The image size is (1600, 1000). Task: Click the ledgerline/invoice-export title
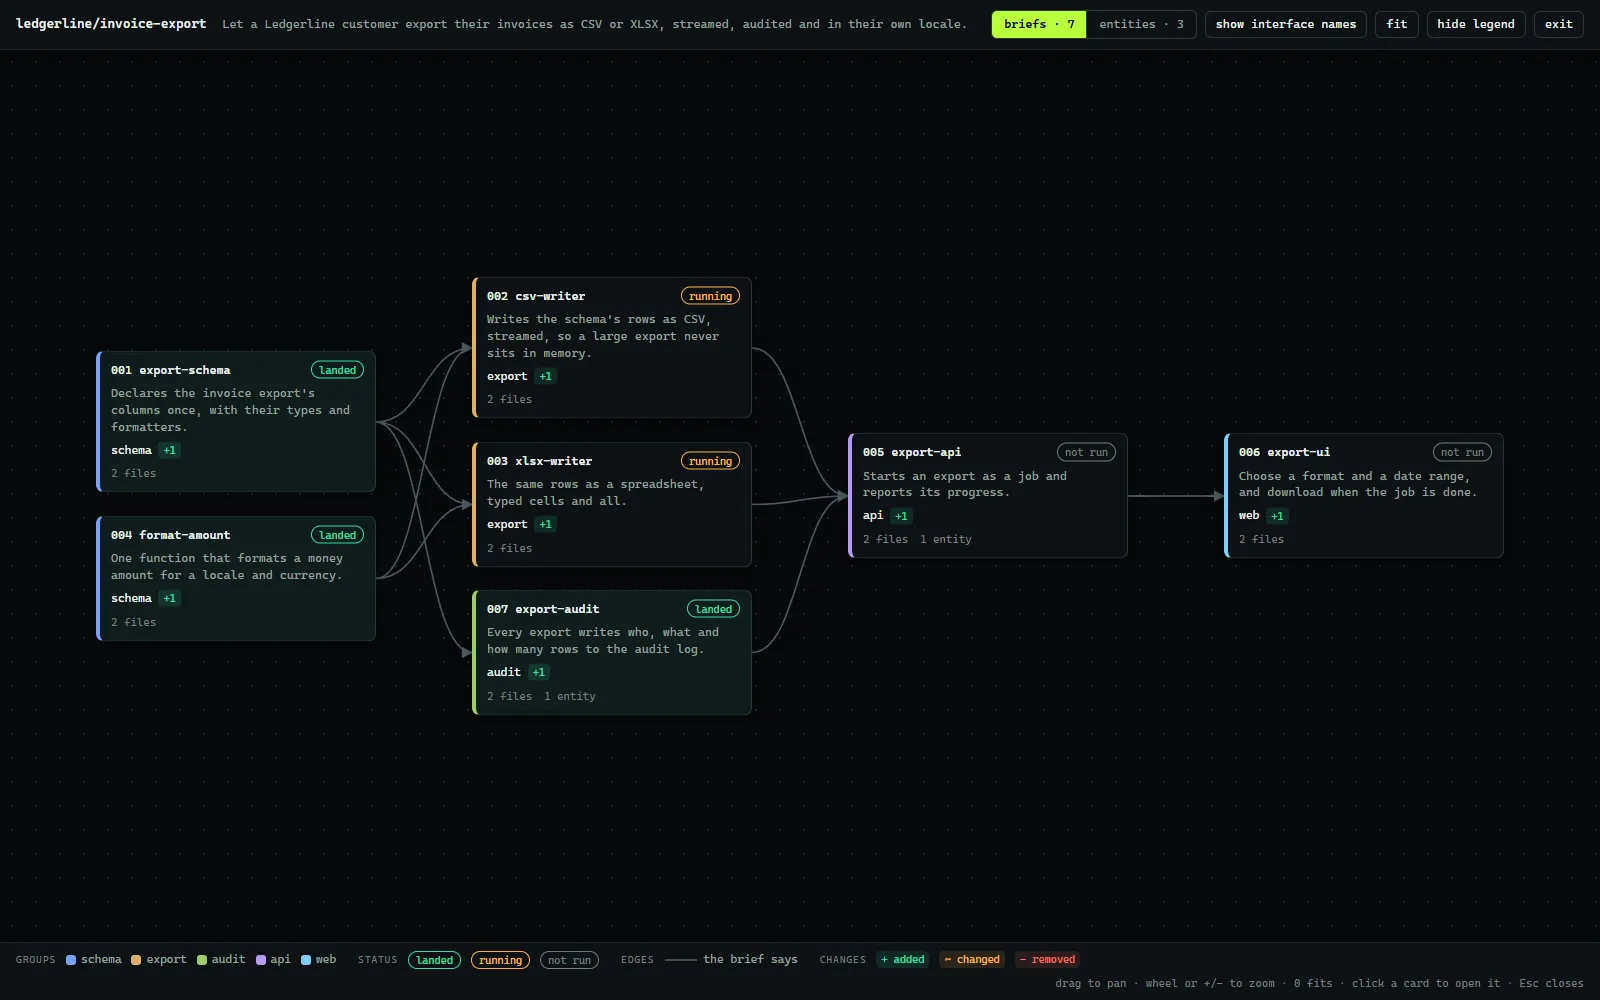111,24
